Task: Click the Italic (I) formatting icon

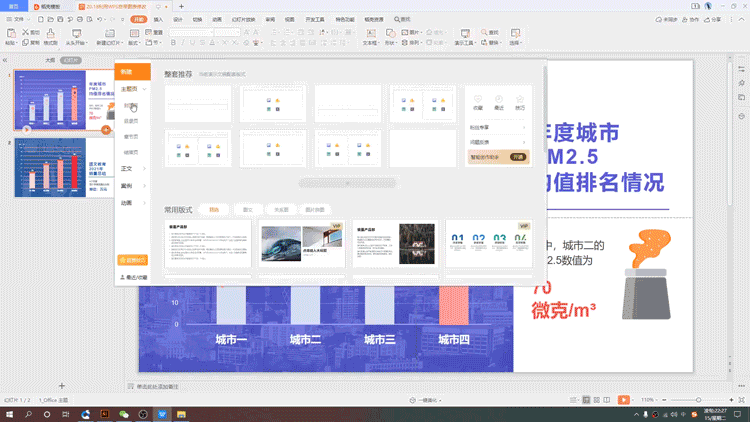Action: (183, 43)
